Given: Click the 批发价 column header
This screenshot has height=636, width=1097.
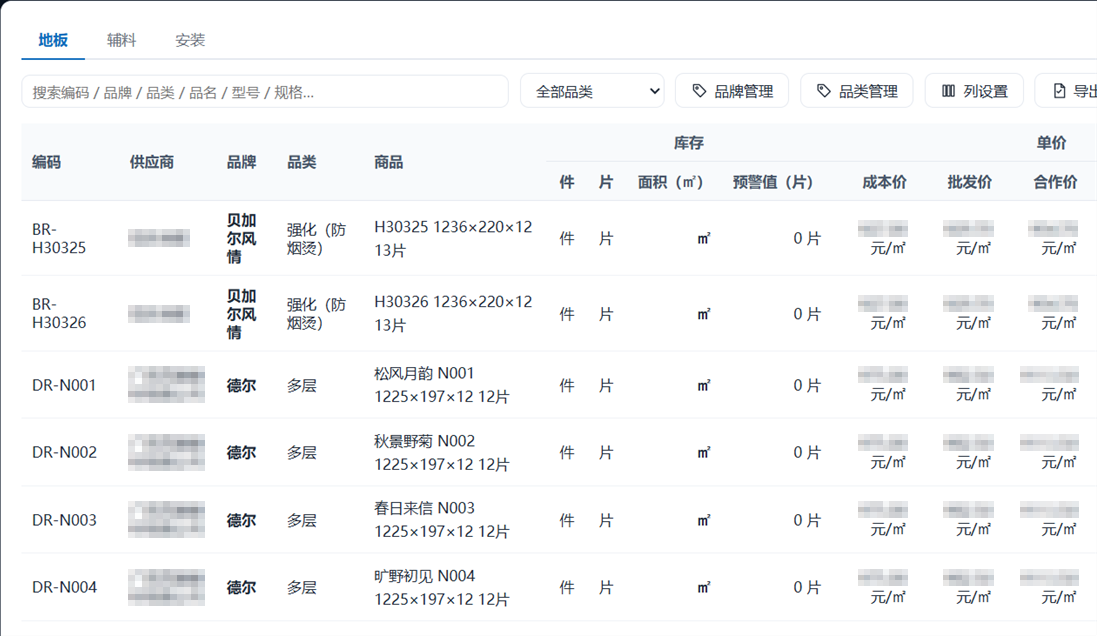Looking at the screenshot, I should pyautogui.click(x=970, y=183).
